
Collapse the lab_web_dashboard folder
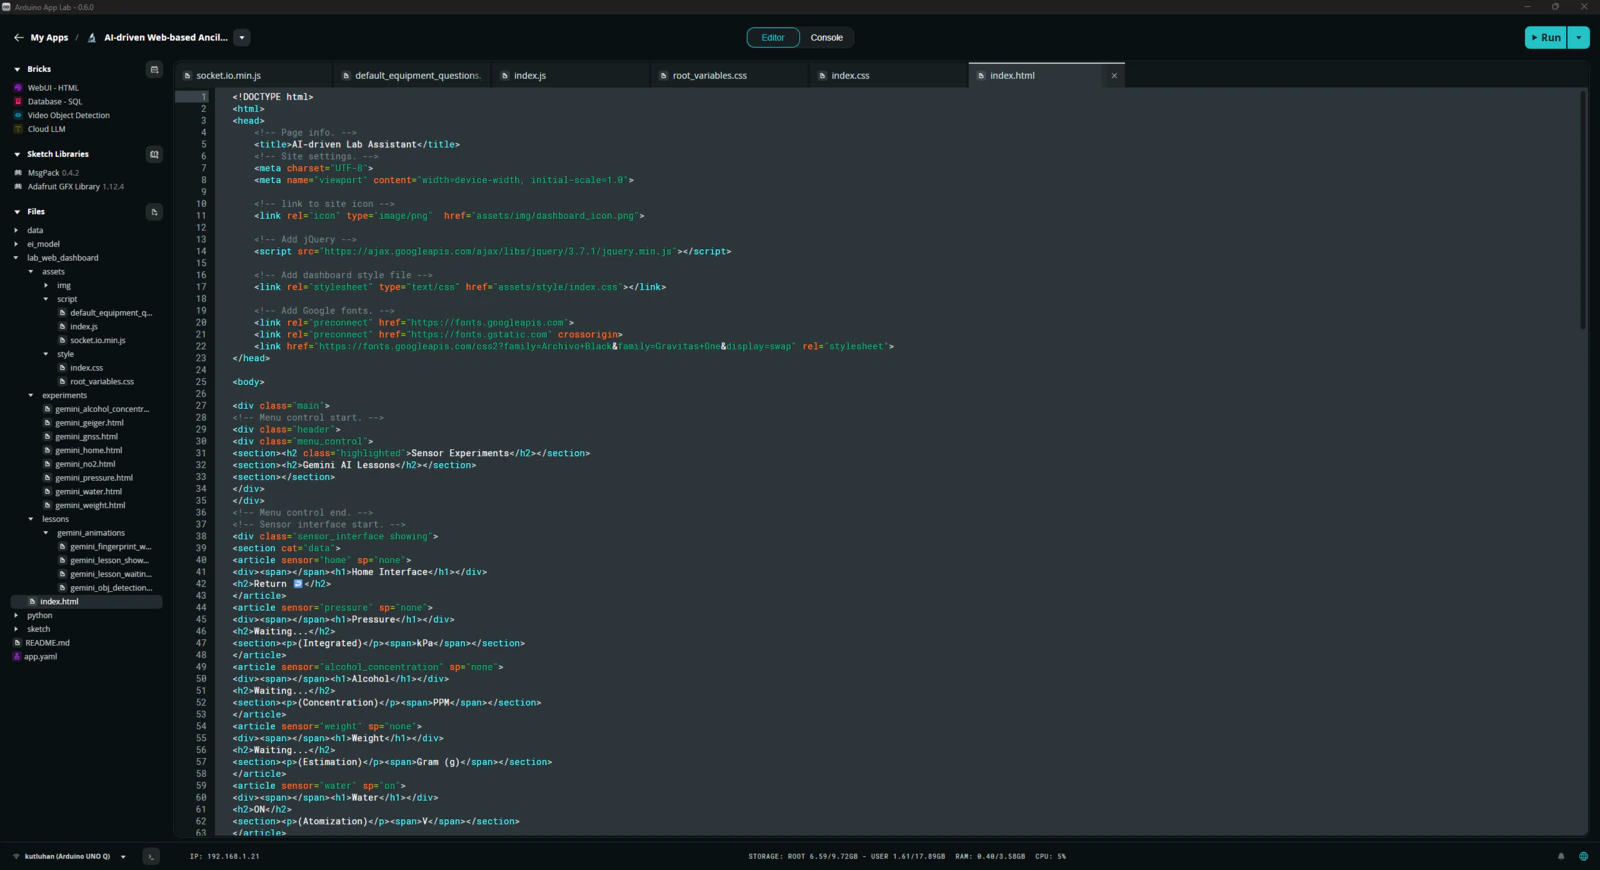coord(16,258)
